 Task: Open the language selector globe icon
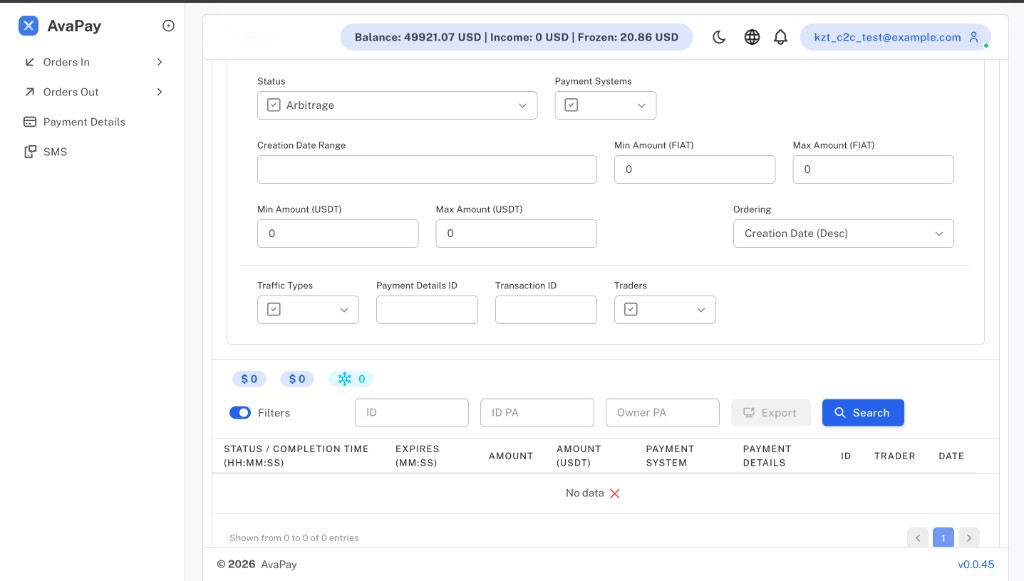pos(752,37)
